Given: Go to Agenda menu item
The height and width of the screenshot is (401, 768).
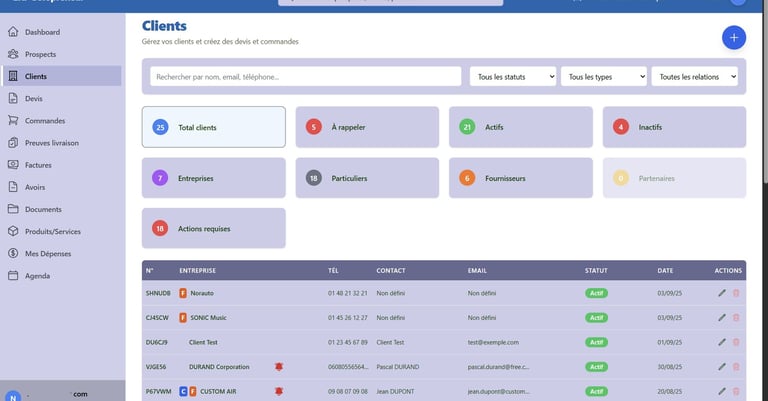Looking at the screenshot, I should tap(62, 275).
